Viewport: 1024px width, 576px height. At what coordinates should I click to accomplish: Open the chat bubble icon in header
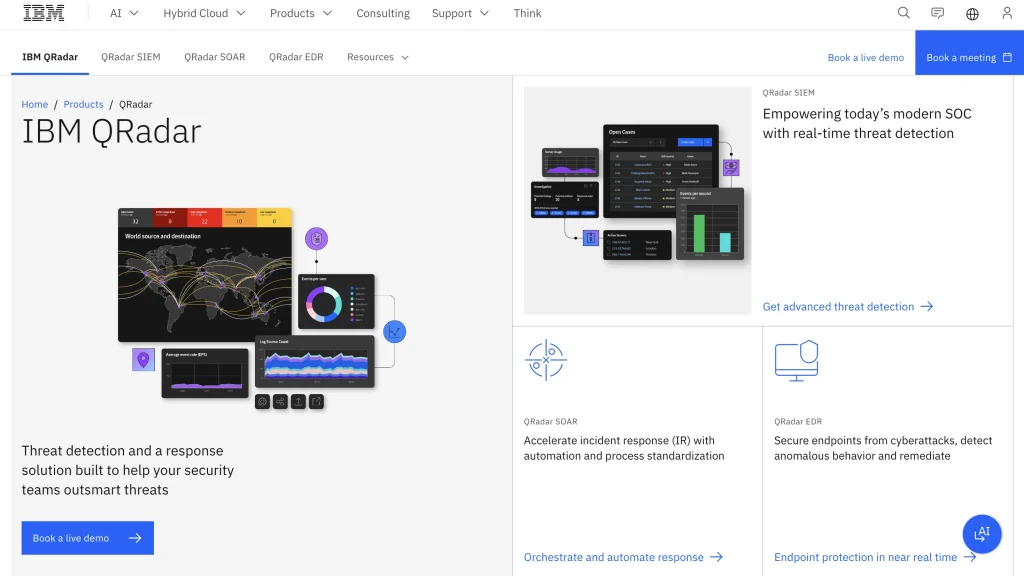point(938,13)
